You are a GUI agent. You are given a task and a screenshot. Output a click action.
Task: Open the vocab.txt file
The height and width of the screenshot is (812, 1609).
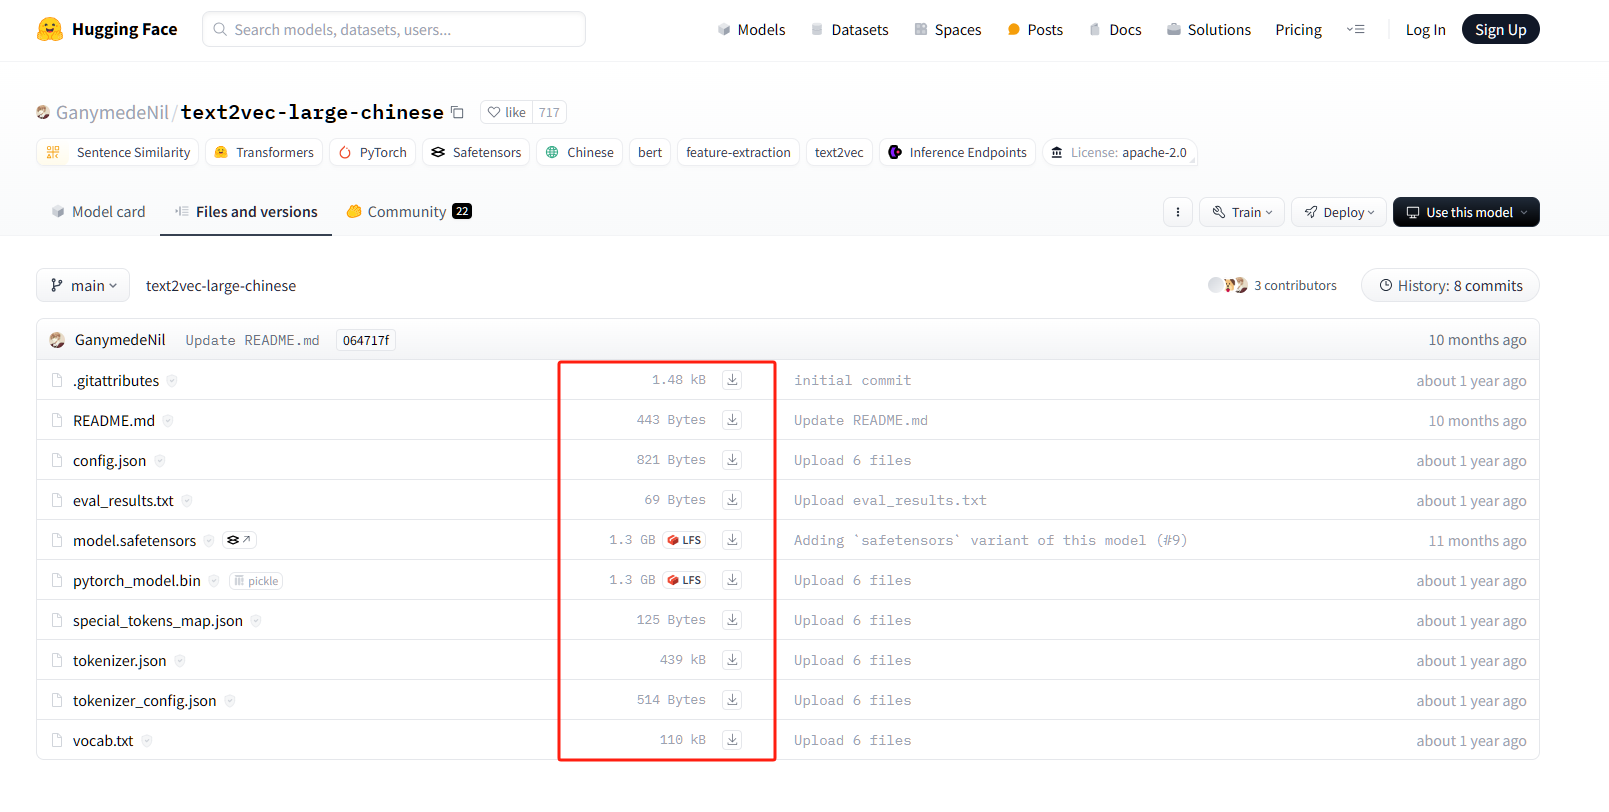click(x=103, y=741)
